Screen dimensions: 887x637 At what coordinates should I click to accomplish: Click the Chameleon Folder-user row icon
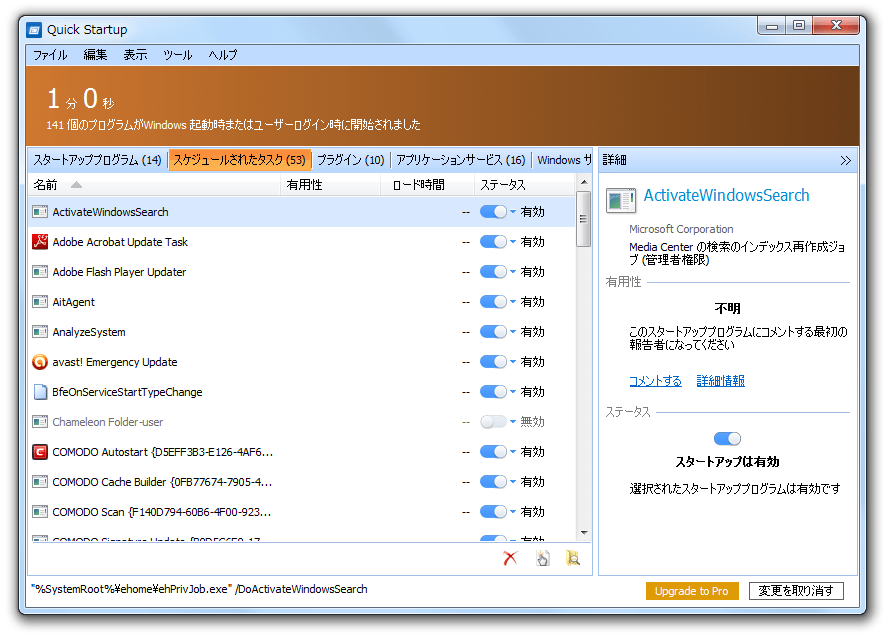click(x=40, y=422)
